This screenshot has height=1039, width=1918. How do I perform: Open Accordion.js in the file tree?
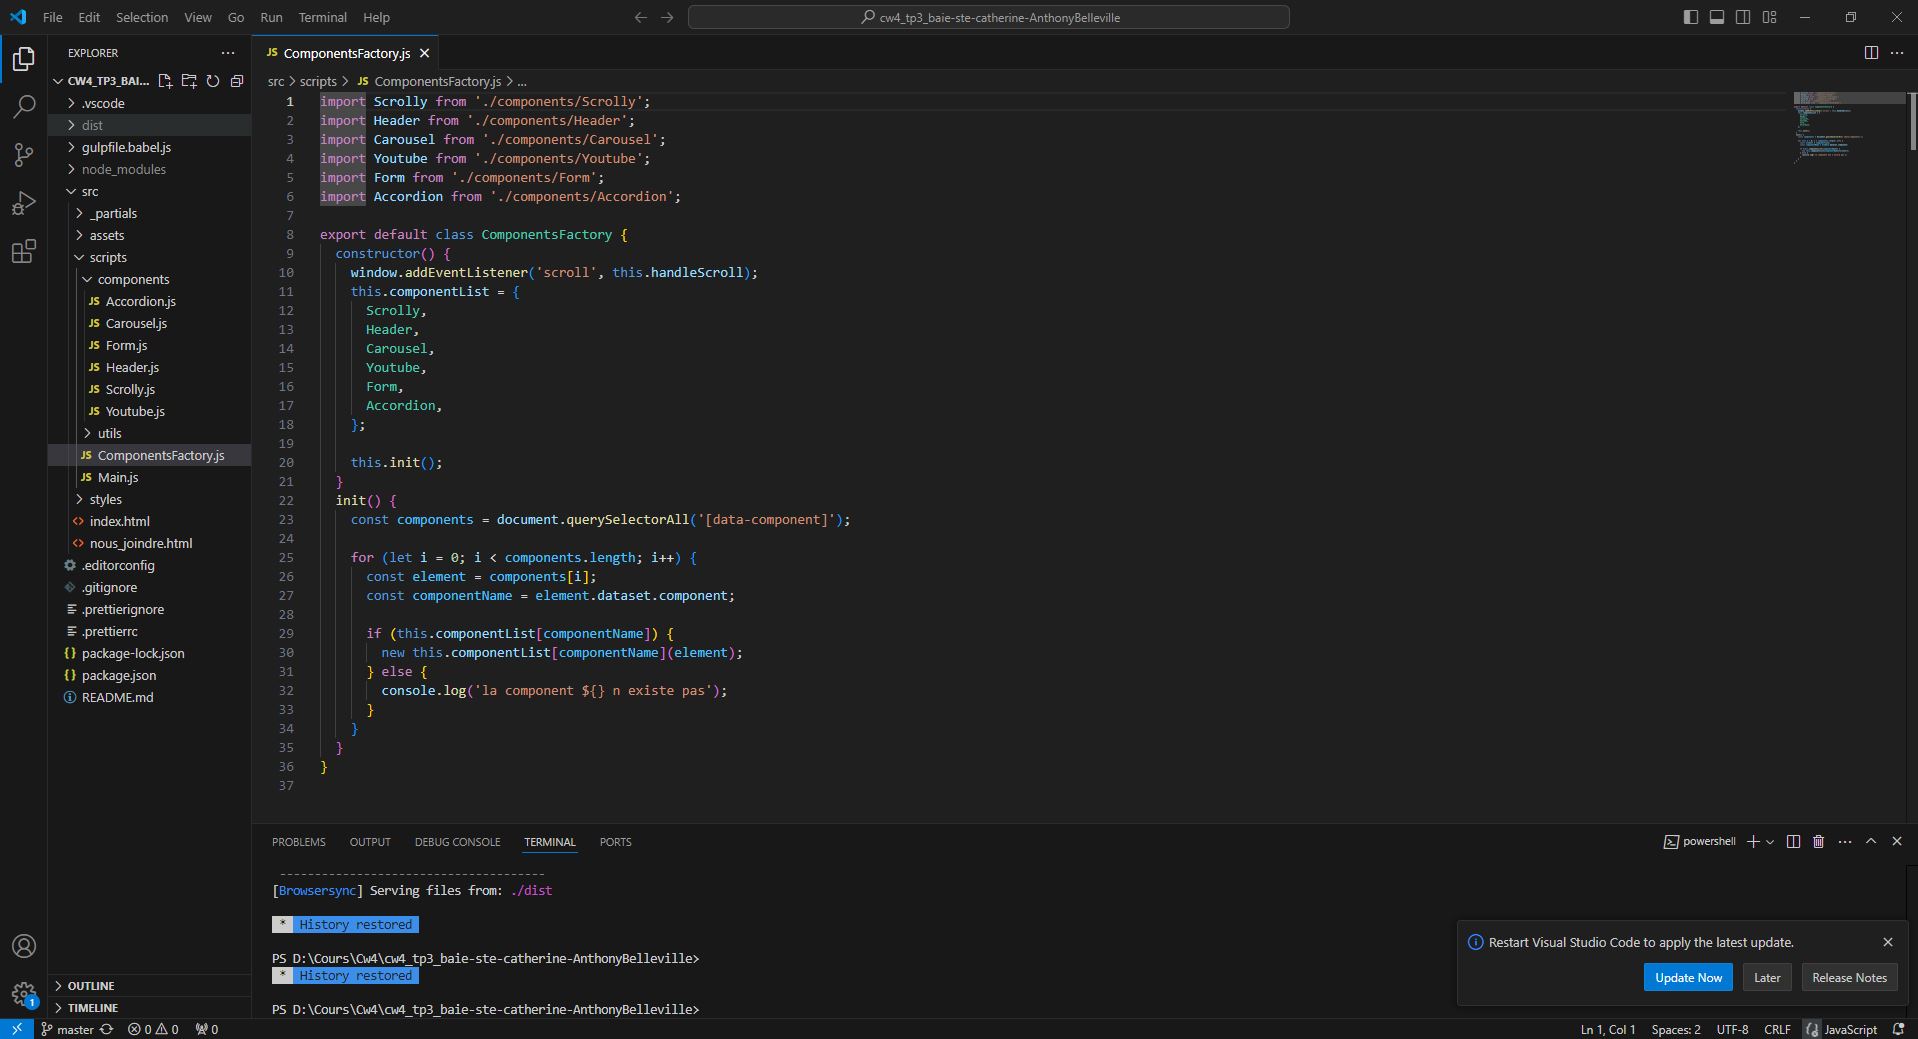pyautogui.click(x=149, y=301)
